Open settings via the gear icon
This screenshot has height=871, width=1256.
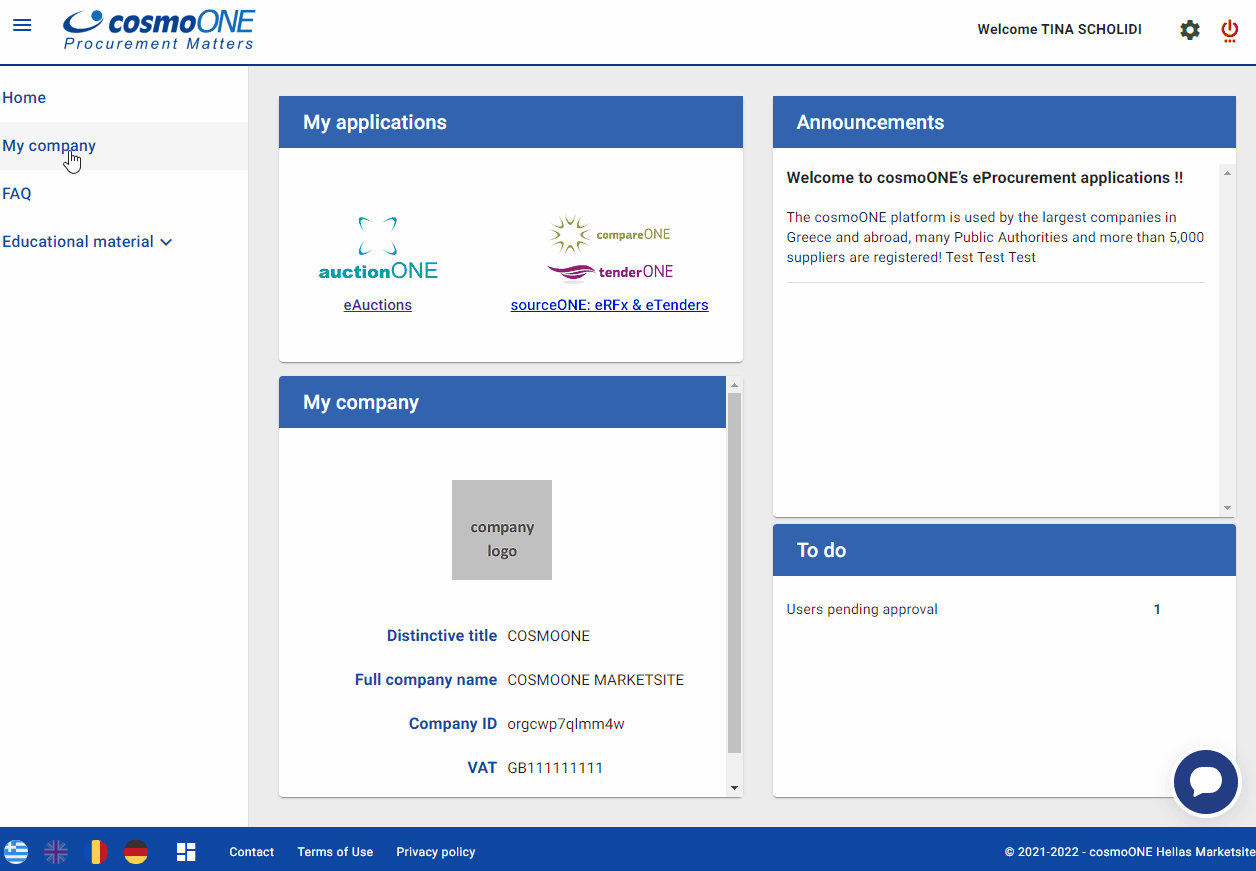pos(1190,30)
